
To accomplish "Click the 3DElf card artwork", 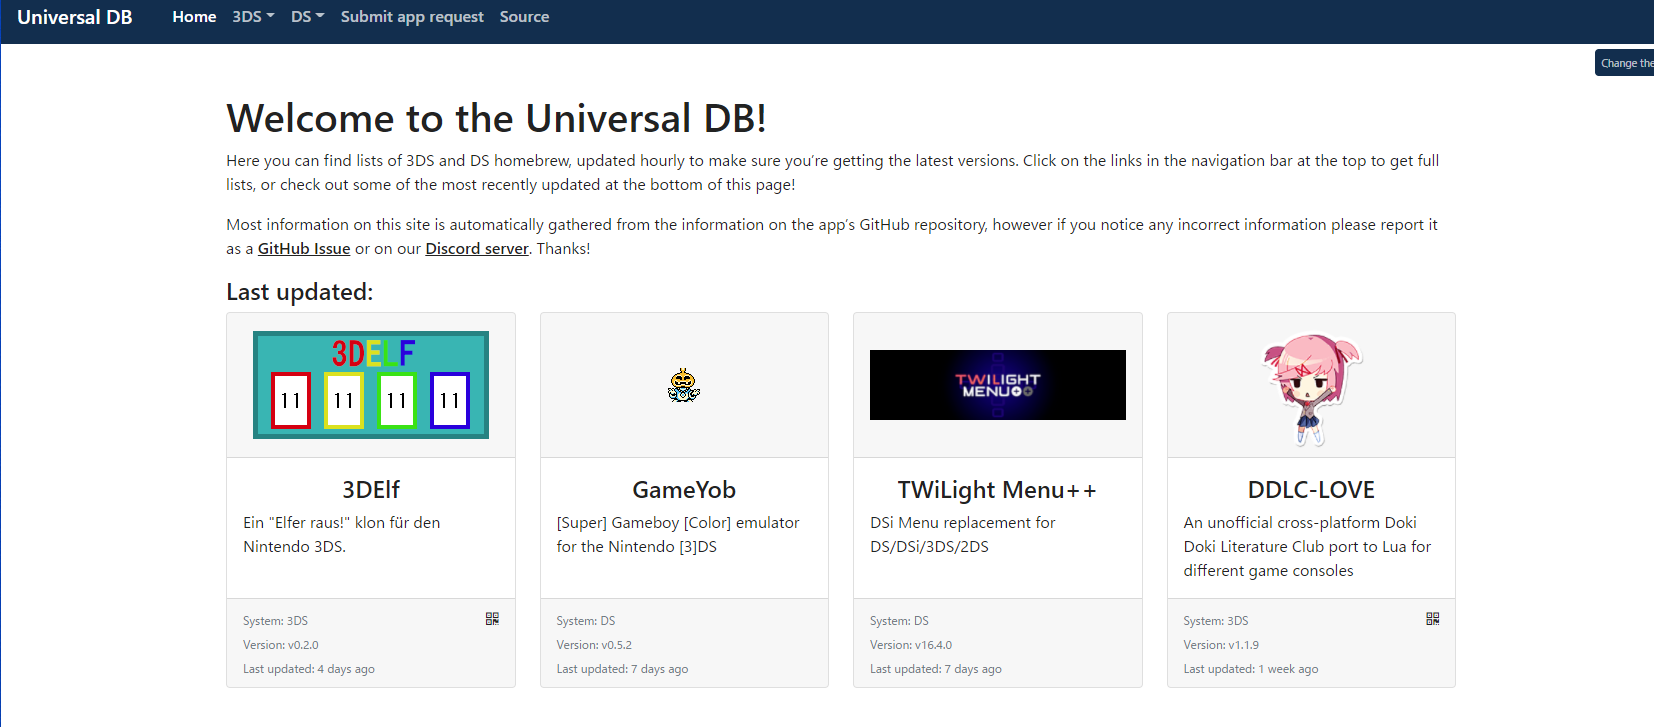I will pos(371,385).
